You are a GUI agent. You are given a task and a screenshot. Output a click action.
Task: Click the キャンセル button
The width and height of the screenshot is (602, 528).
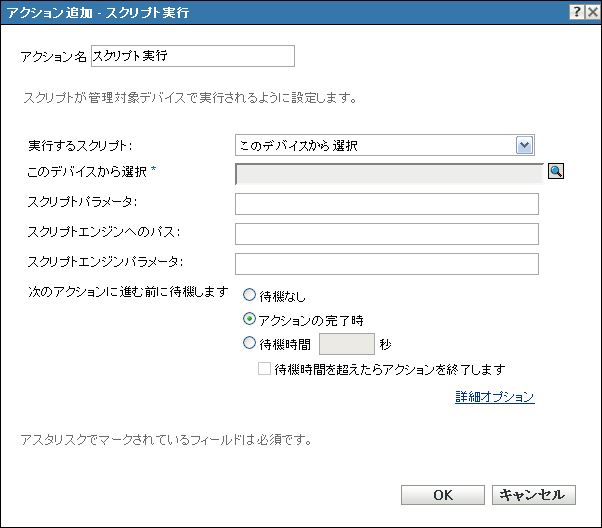[x=534, y=495]
